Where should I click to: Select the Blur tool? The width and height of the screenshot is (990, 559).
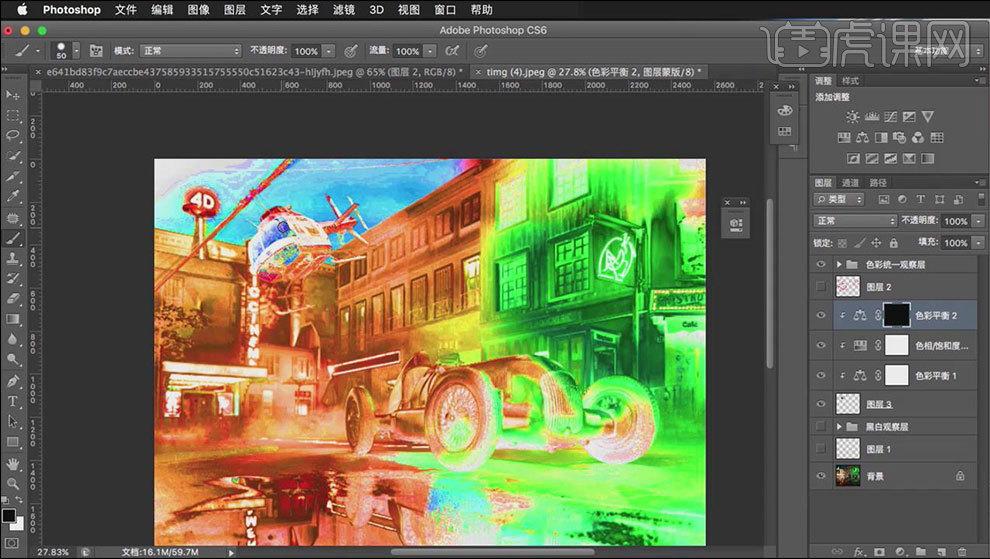coord(12,339)
